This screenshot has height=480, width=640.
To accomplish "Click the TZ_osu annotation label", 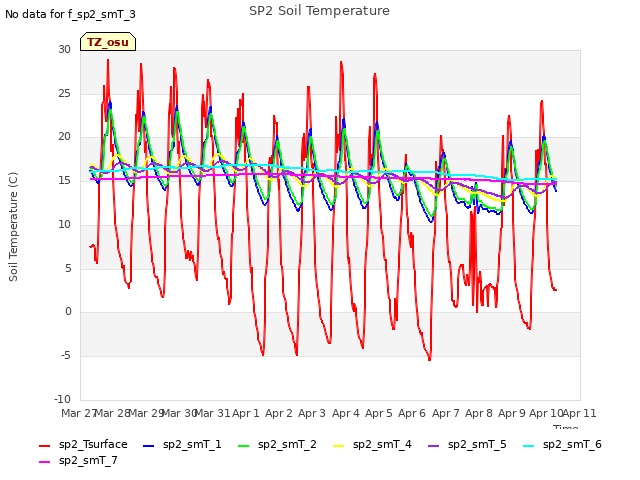I will (x=108, y=42).
